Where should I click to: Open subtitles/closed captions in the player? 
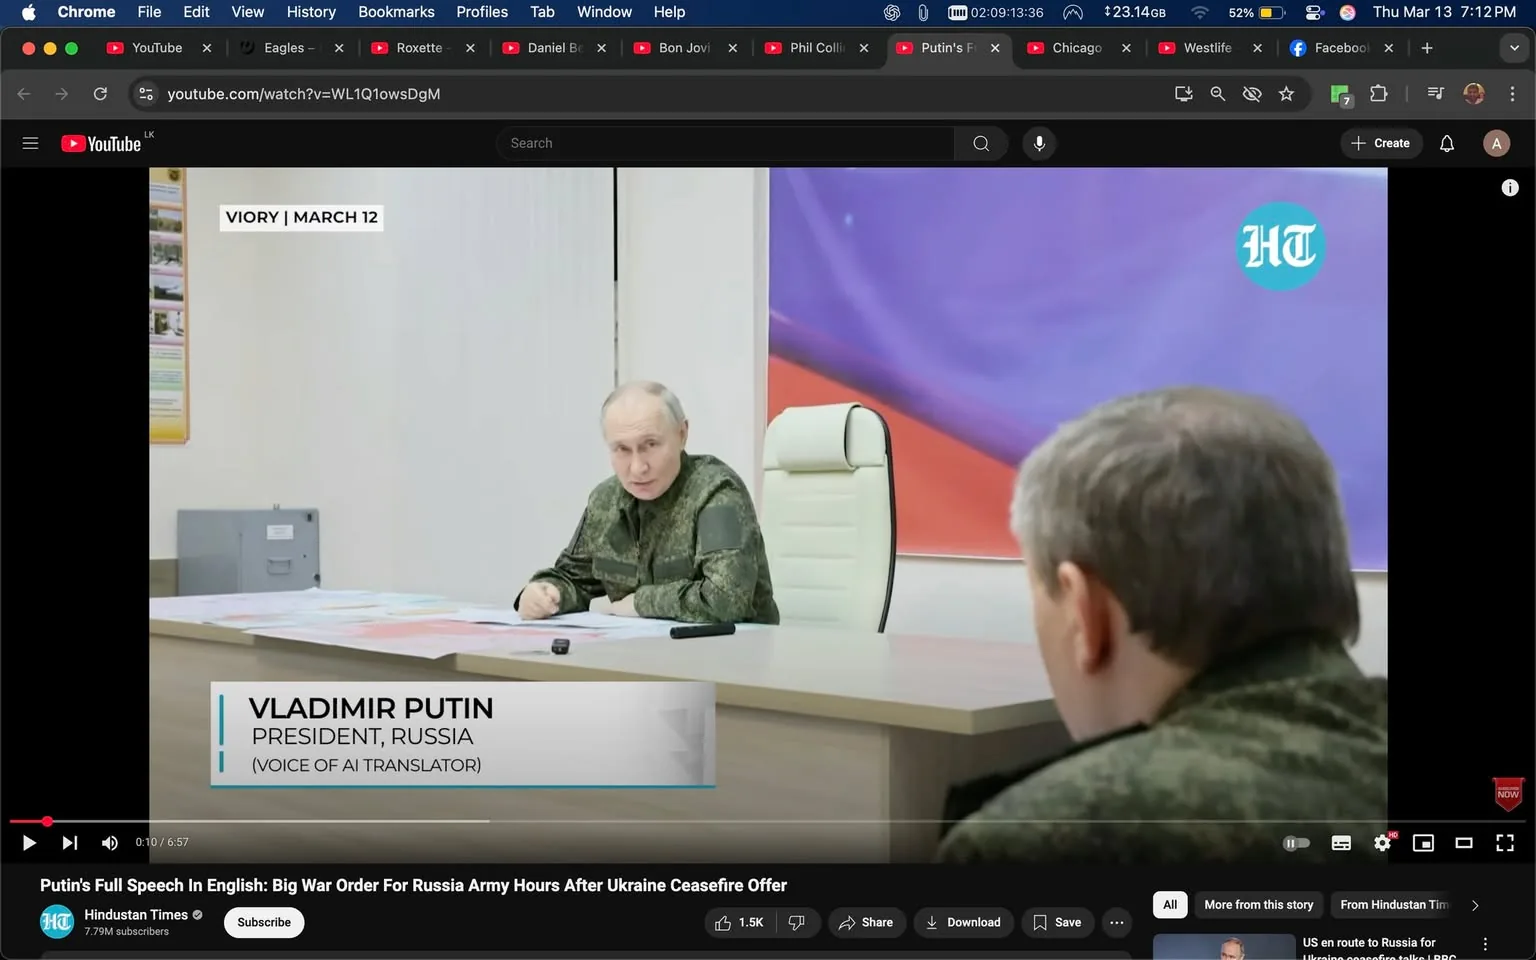[1341, 842]
